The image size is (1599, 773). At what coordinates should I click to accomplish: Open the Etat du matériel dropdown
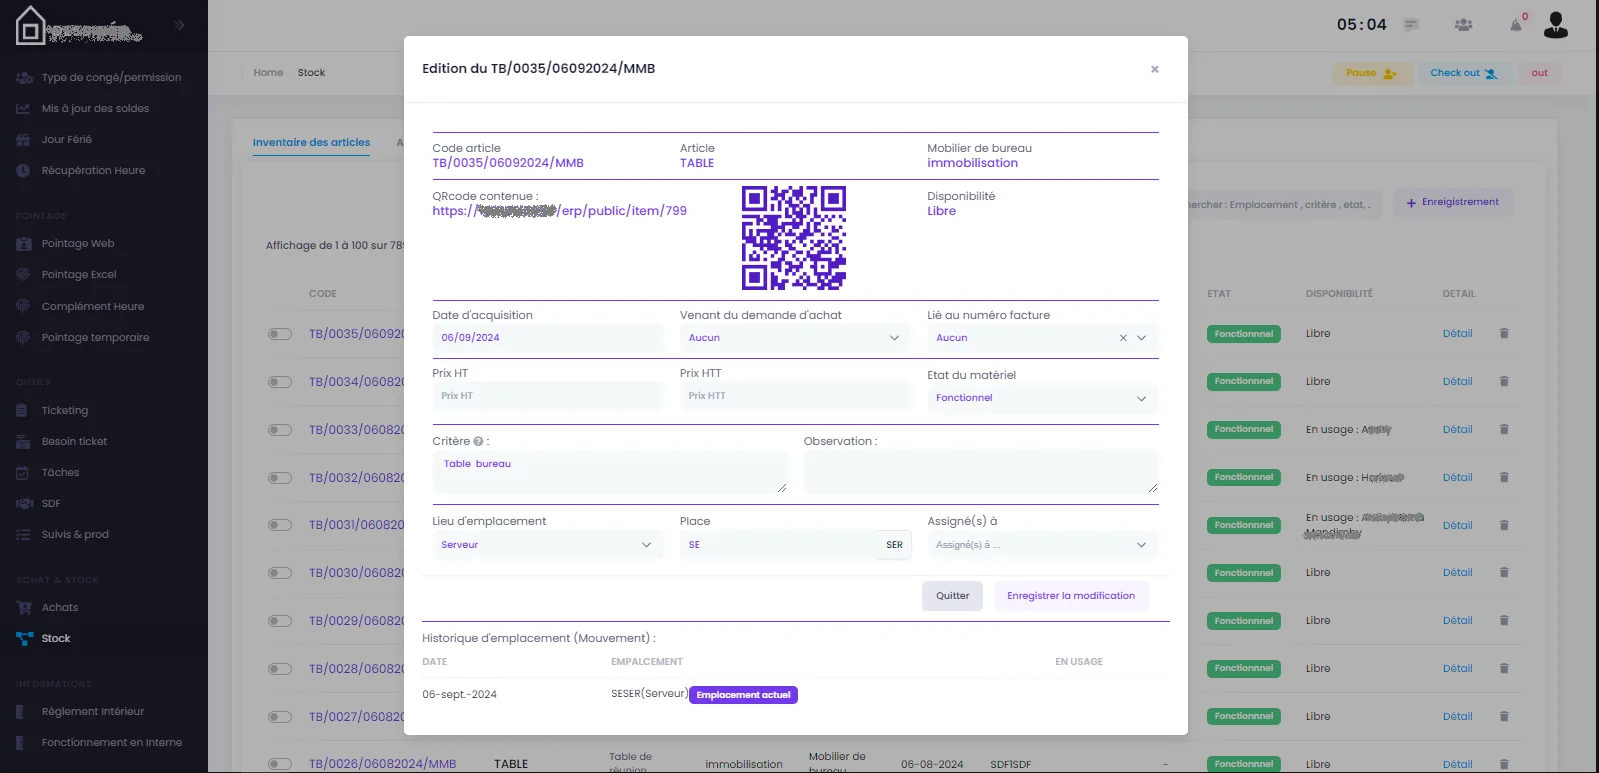tap(1043, 398)
